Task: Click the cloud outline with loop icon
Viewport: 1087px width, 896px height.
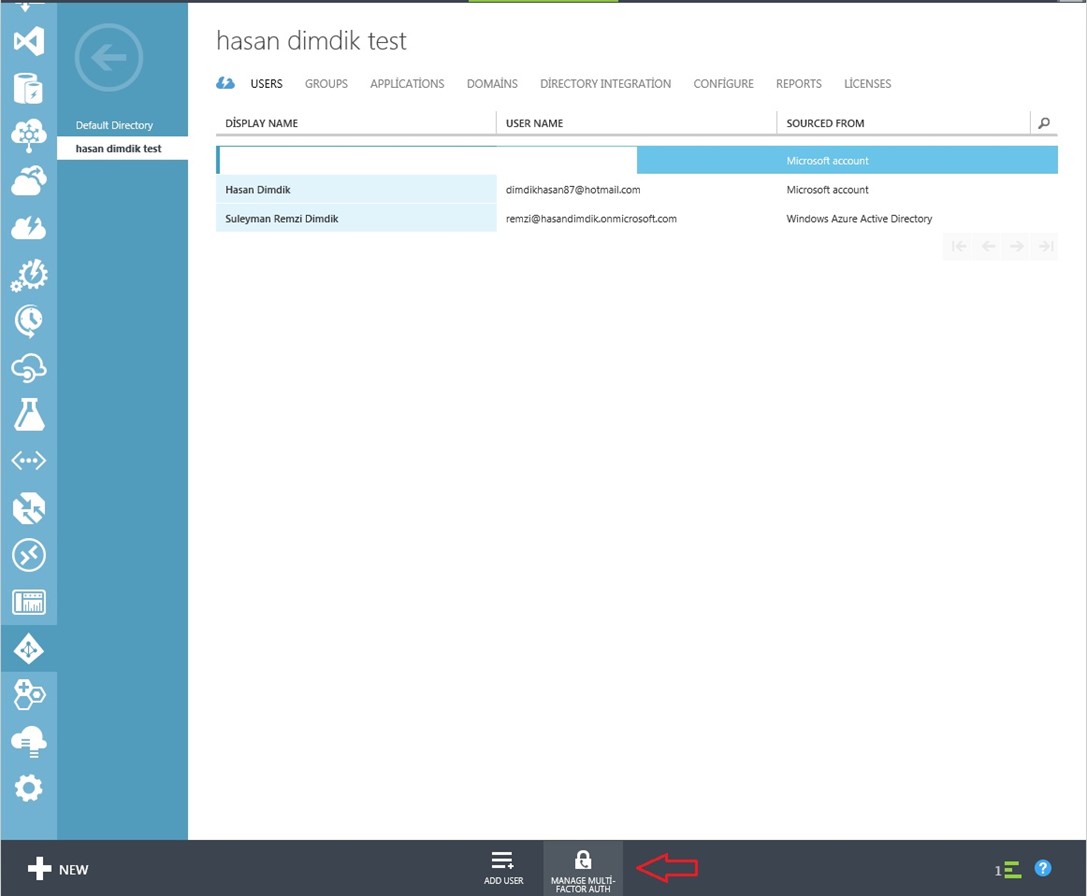Action: coord(28,368)
